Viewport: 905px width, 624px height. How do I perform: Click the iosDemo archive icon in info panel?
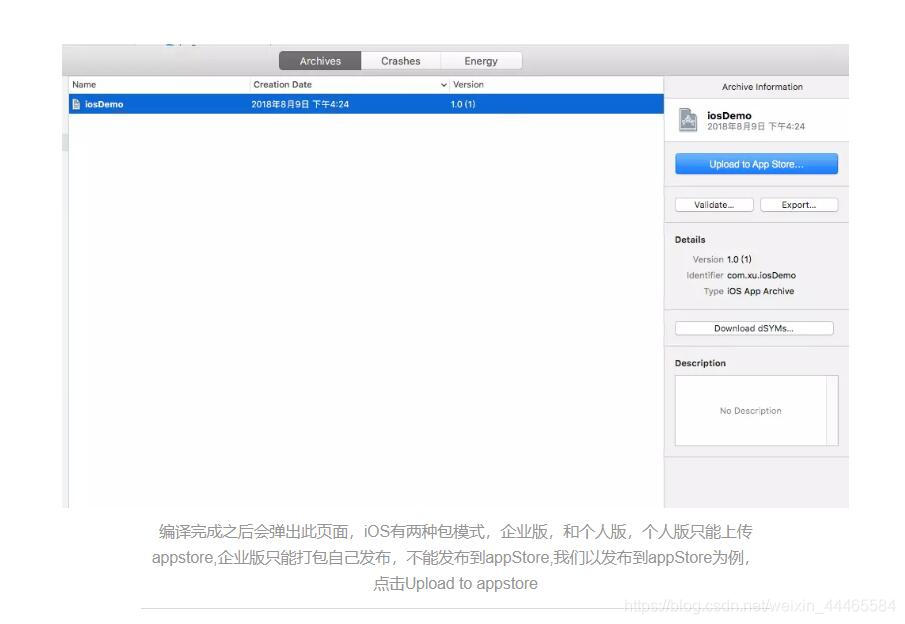point(688,120)
